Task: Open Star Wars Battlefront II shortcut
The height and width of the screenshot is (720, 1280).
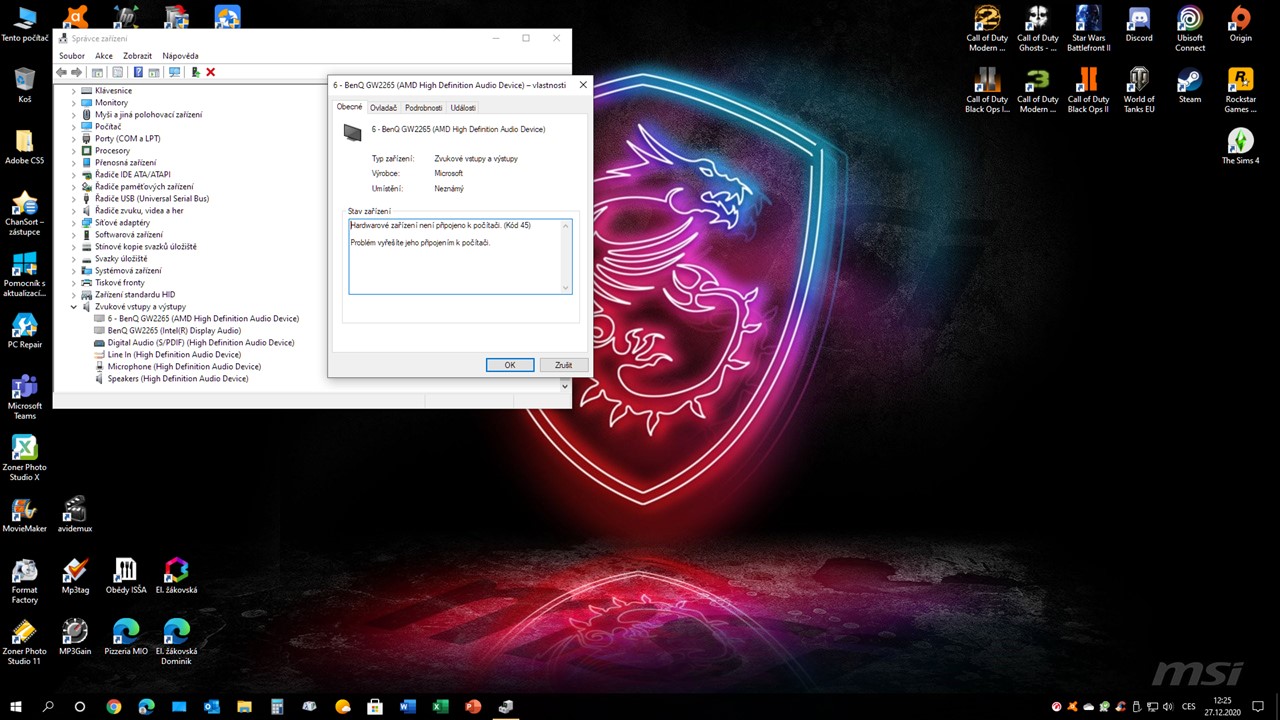Action: (x=1088, y=29)
